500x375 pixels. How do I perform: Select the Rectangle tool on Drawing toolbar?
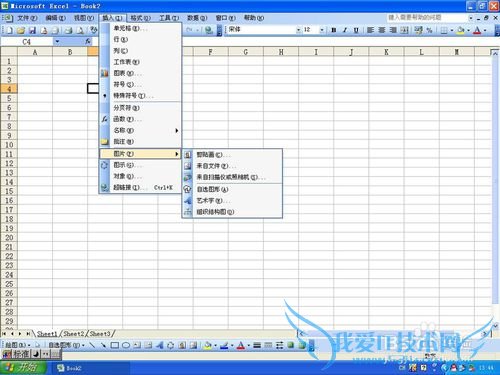pyautogui.click(x=115, y=345)
